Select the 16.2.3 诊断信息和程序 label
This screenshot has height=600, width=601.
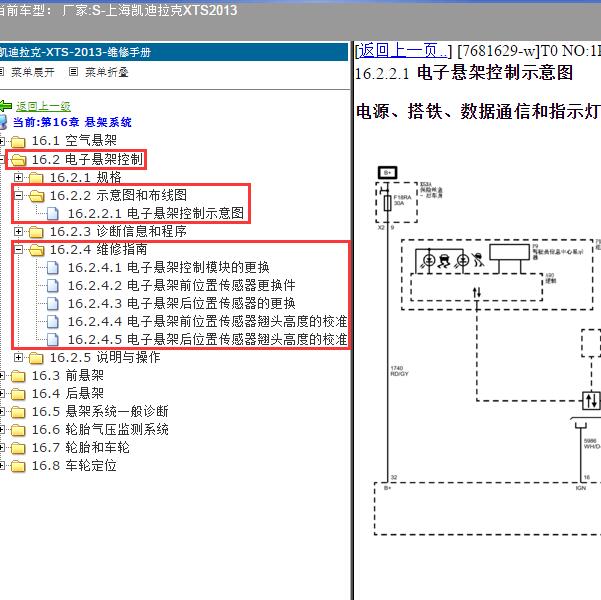pos(118,232)
